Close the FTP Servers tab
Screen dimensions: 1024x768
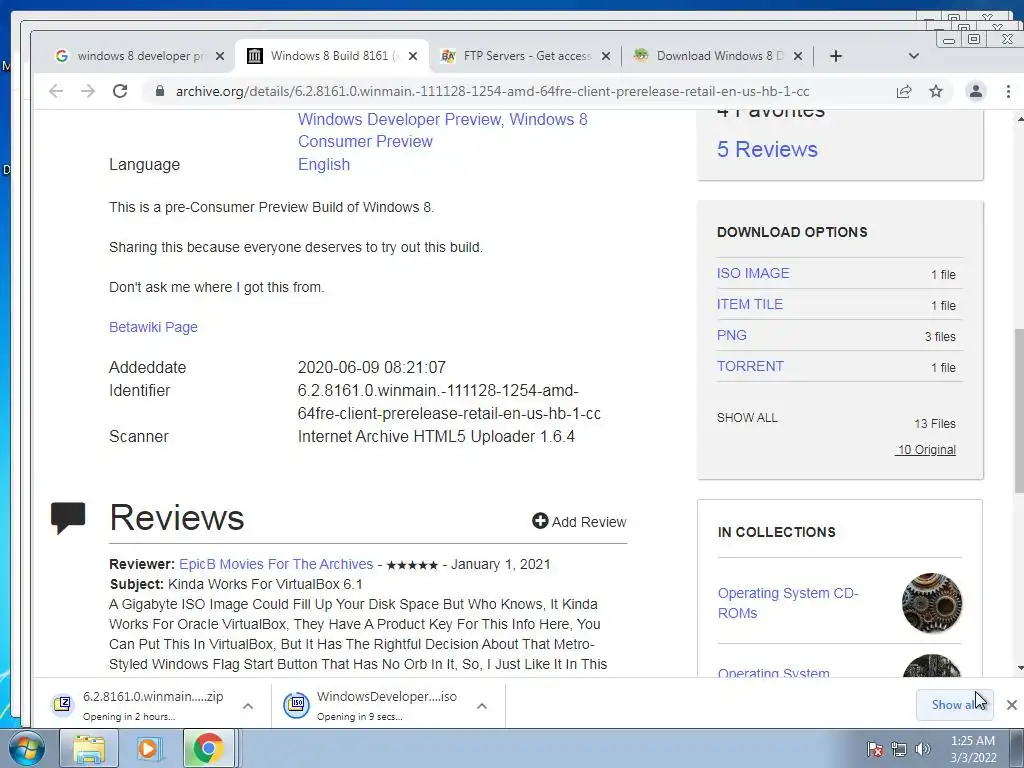pos(606,56)
